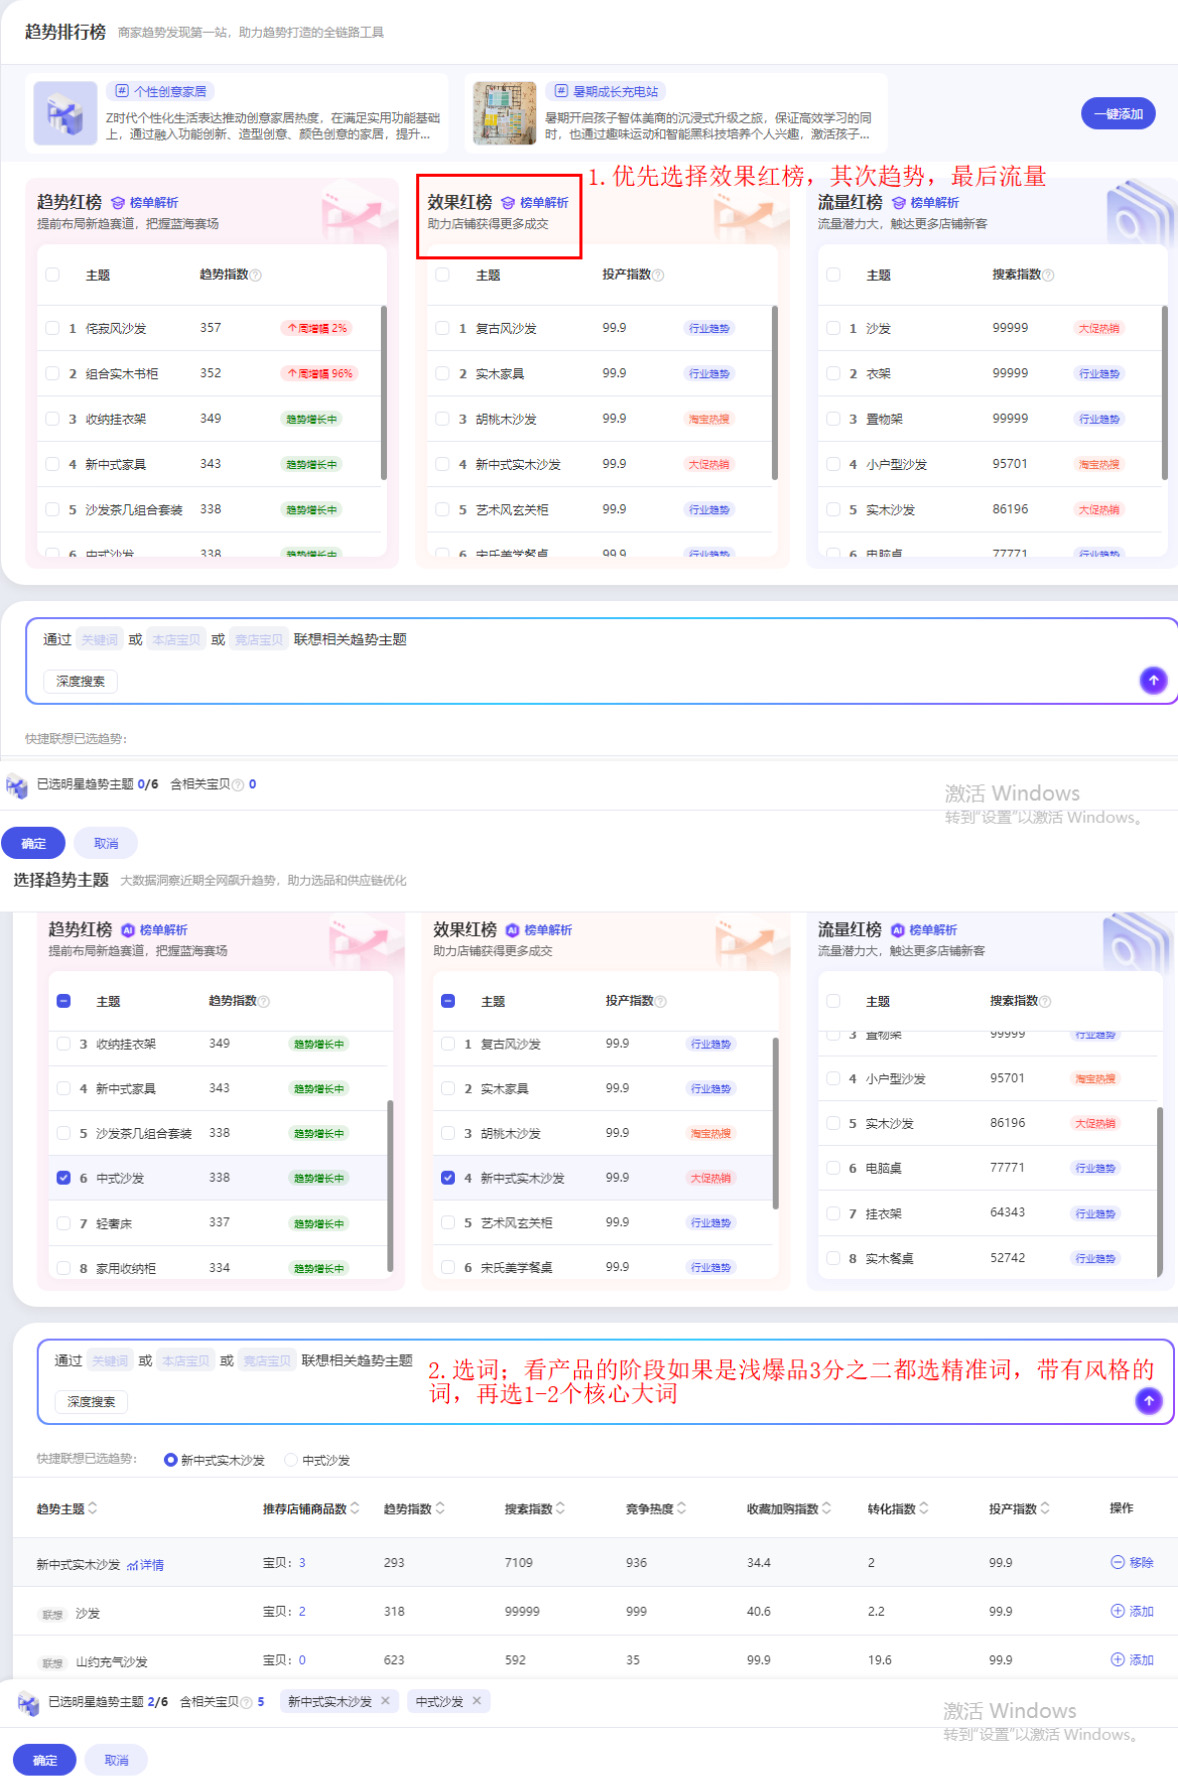Click the 7109 search index value

click(x=519, y=1562)
